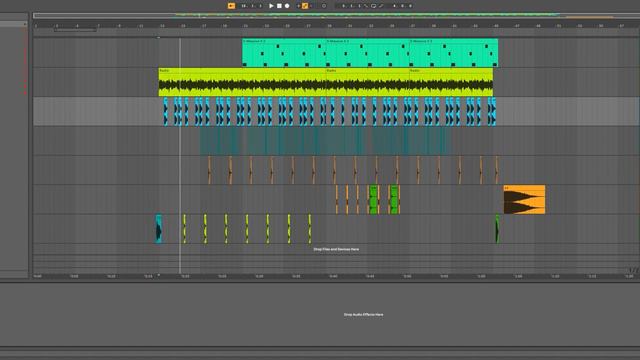Select the last thin yellow clip on the bottom track
The image size is (640, 360).
pyautogui.click(x=310, y=229)
